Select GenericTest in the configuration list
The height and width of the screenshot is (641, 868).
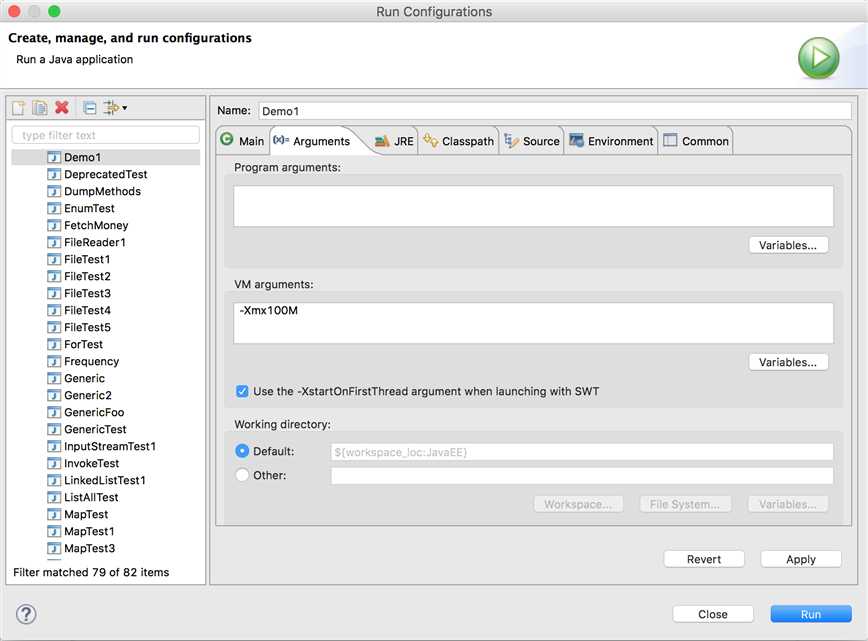pyautogui.click(x=95, y=429)
